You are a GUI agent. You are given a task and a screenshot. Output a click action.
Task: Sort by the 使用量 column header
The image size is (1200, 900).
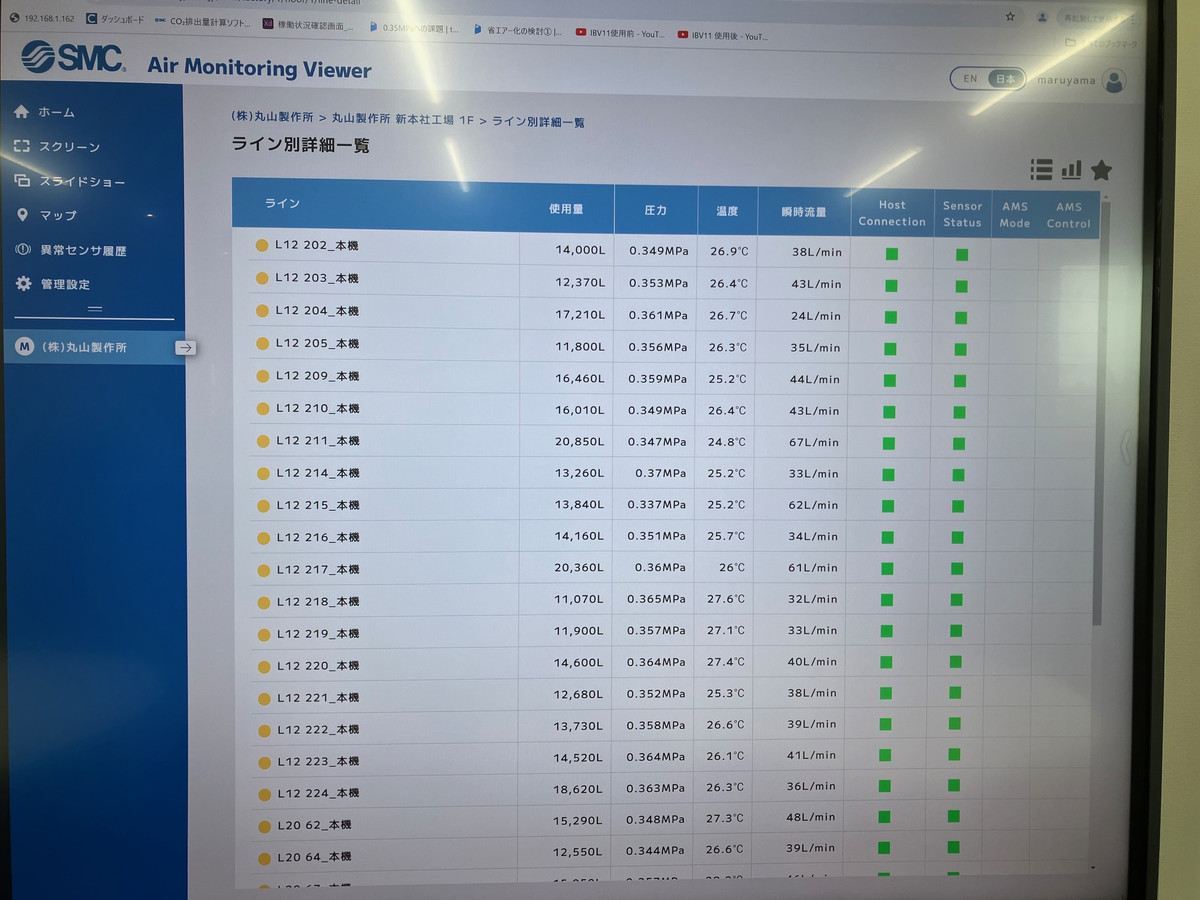[566, 209]
